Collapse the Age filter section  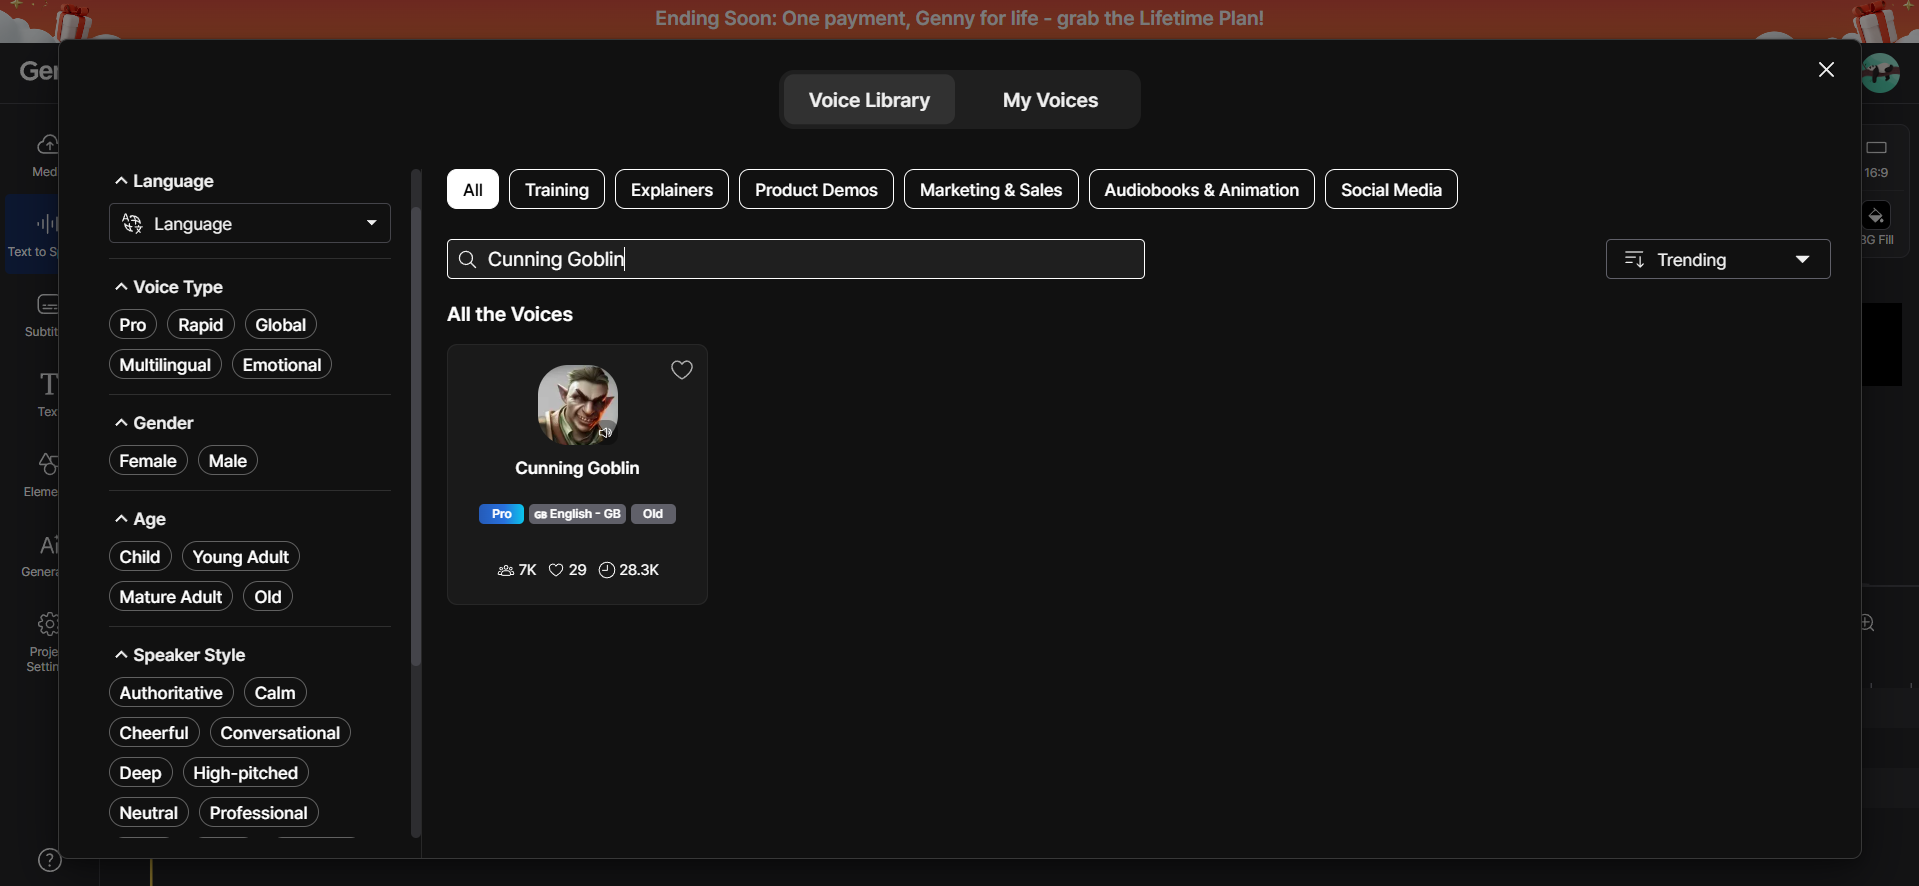point(140,519)
